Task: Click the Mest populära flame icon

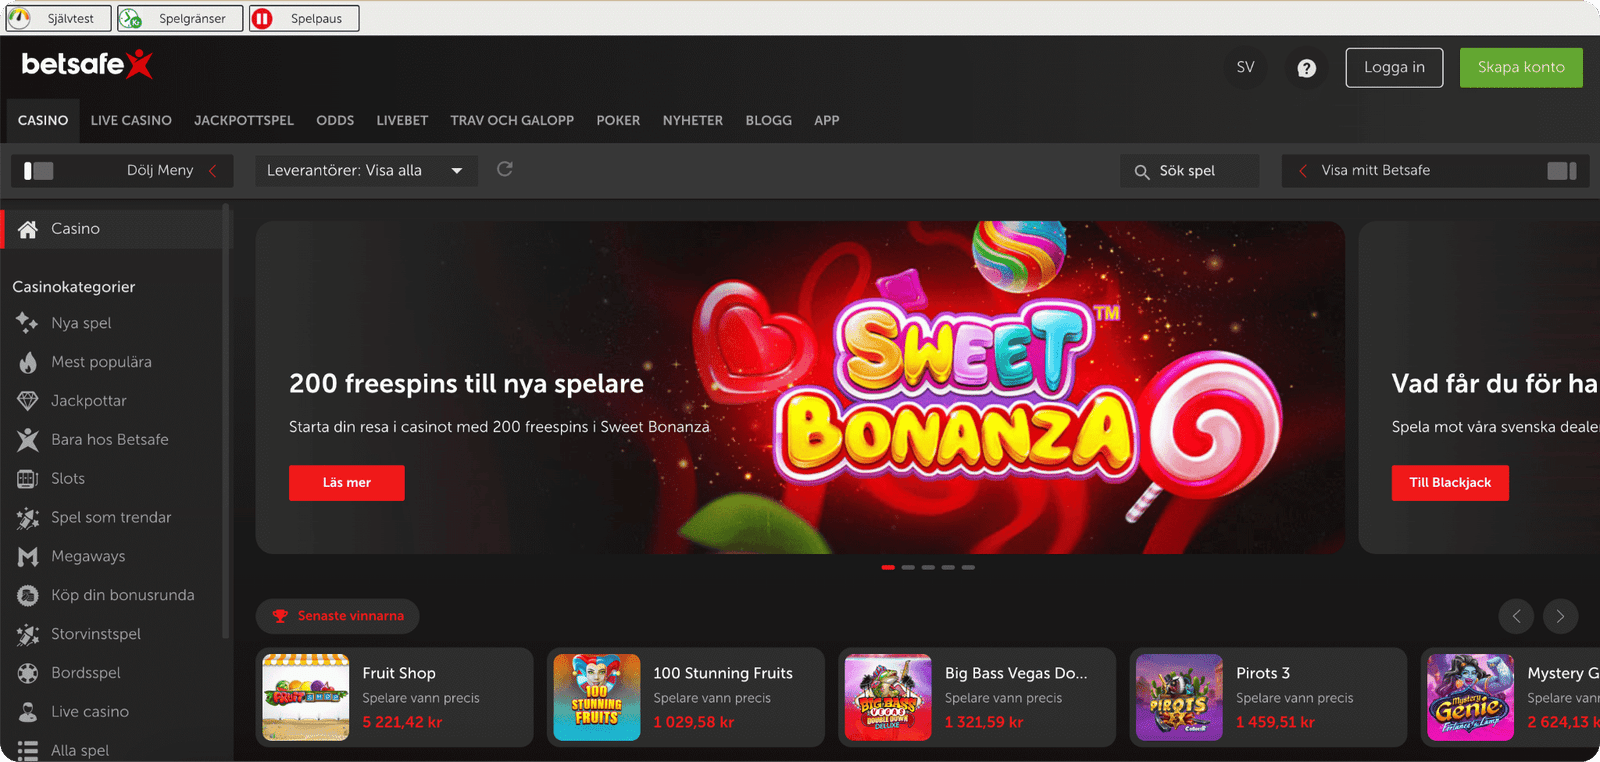Action: tap(28, 362)
